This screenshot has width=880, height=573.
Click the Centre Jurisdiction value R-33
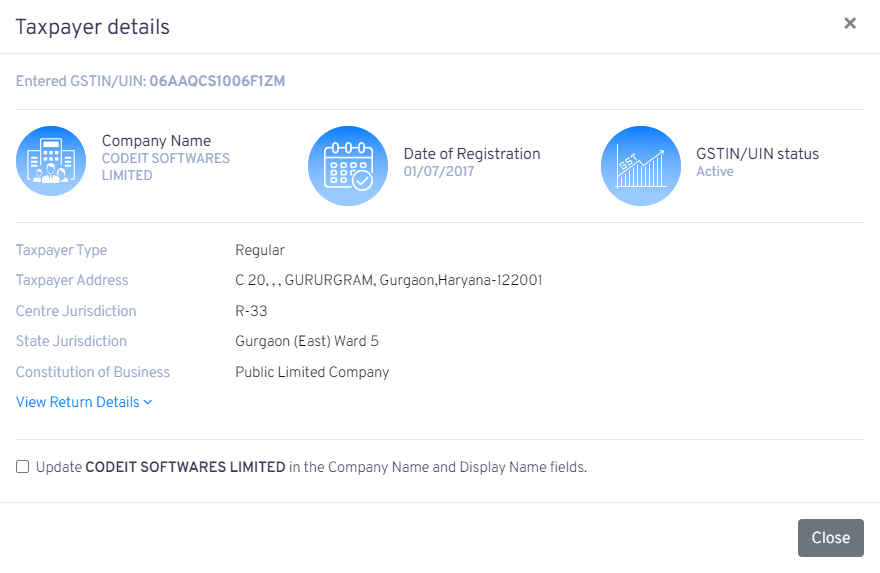[251, 311]
